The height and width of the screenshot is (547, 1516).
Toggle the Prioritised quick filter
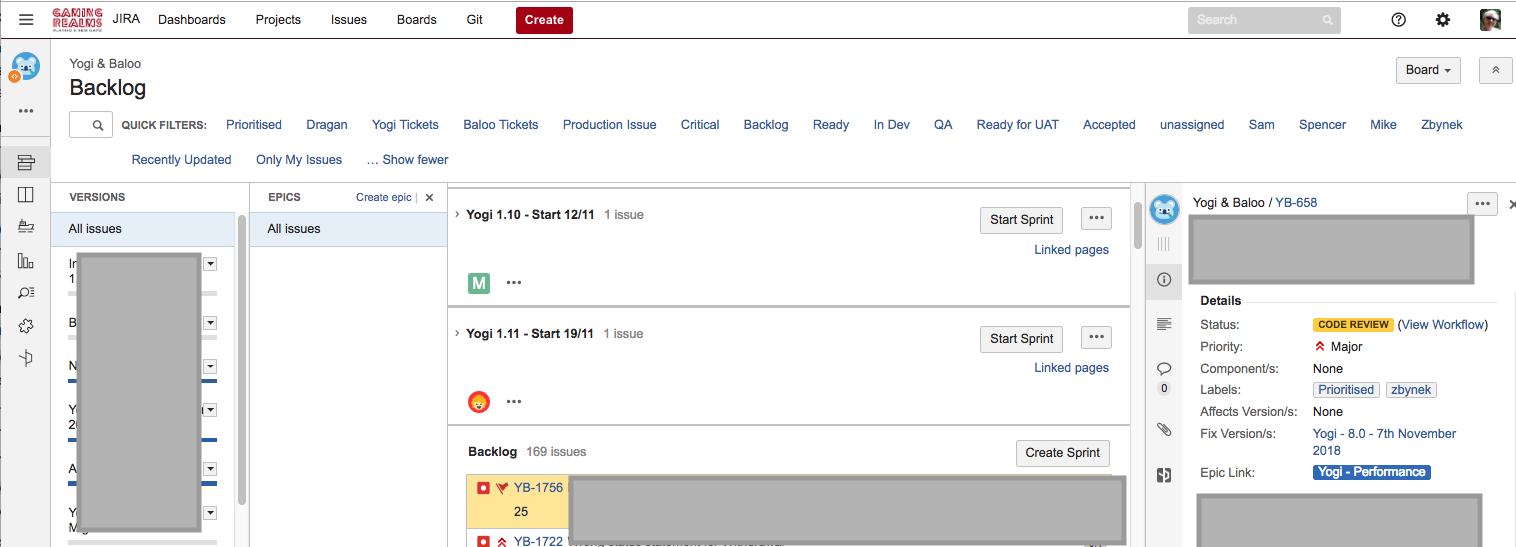tap(254, 125)
